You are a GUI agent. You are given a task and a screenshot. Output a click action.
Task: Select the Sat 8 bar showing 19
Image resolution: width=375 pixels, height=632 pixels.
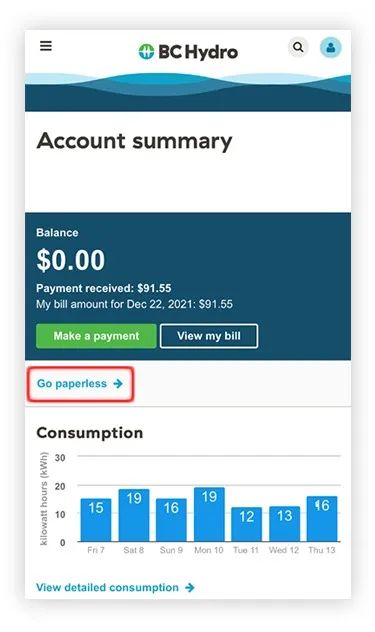(x=134, y=515)
